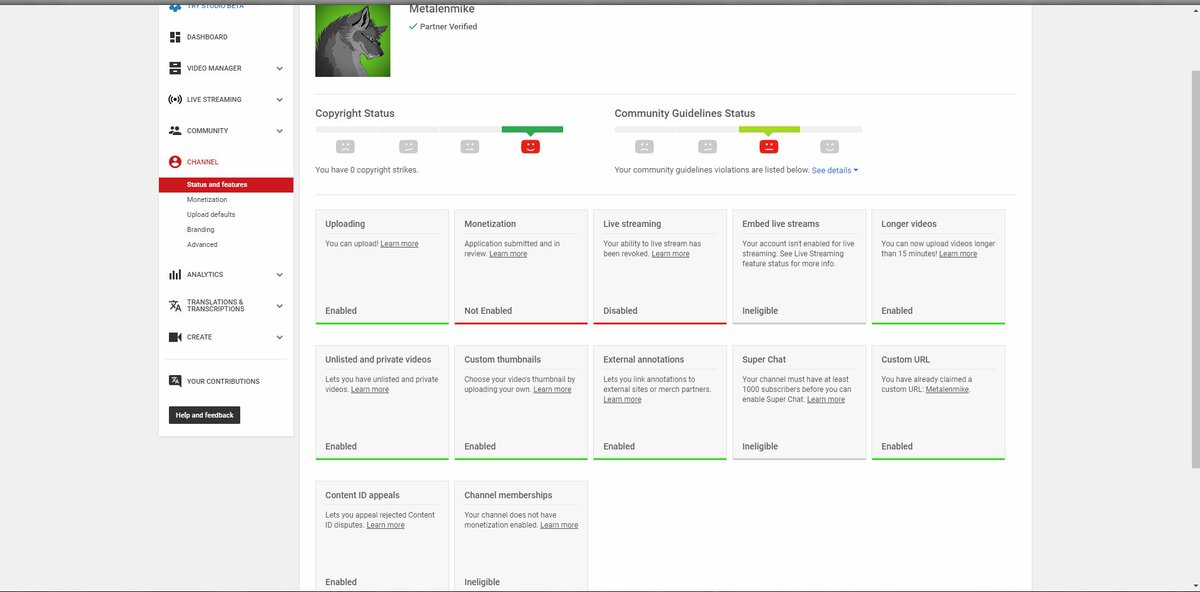The image size is (1200, 592).
Task: Click Learn more in Super Chat card
Action: (x=826, y=400)
